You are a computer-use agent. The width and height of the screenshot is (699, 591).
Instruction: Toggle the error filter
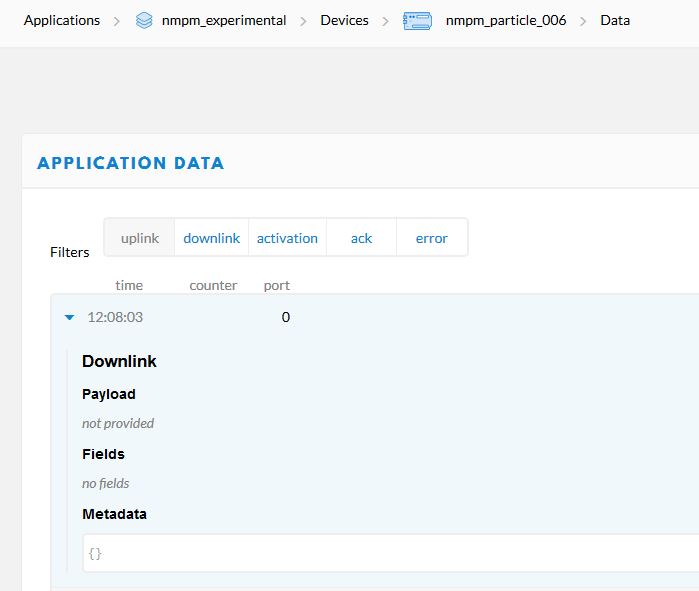(432, 238)
